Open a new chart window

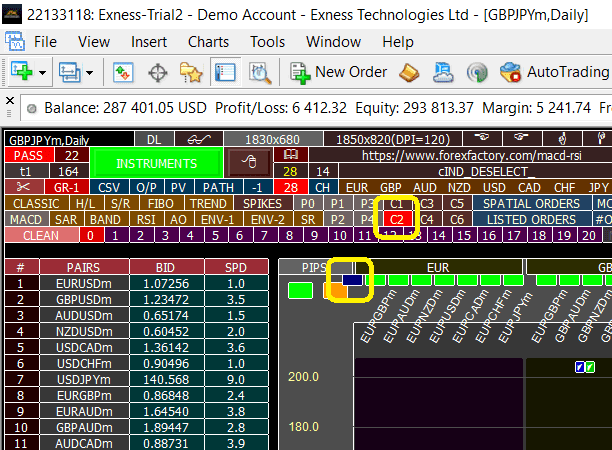click(22, 72)
